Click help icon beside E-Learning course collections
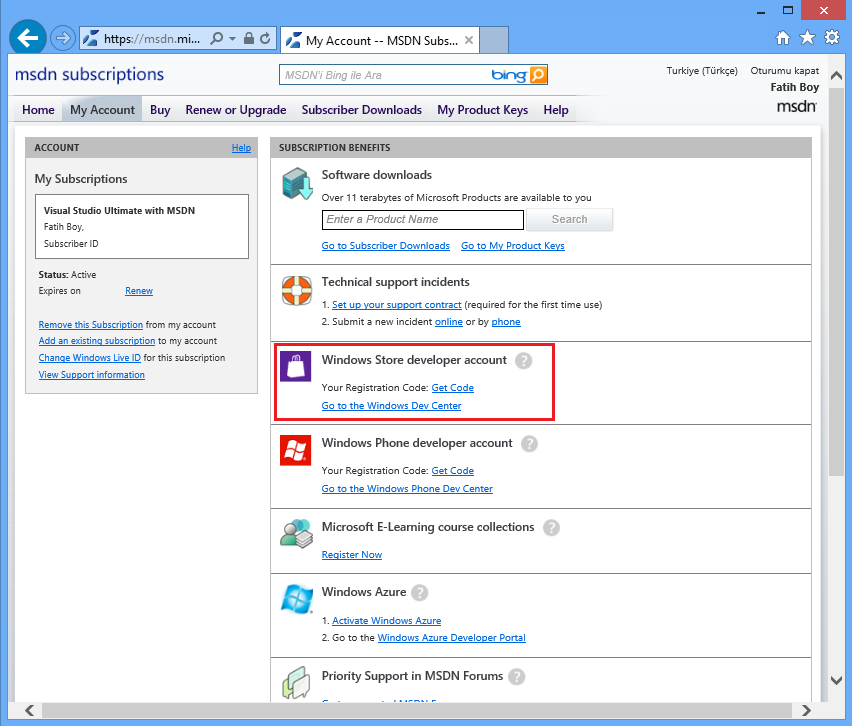Screen dimensions: 852x726 [x=551, y=527]
